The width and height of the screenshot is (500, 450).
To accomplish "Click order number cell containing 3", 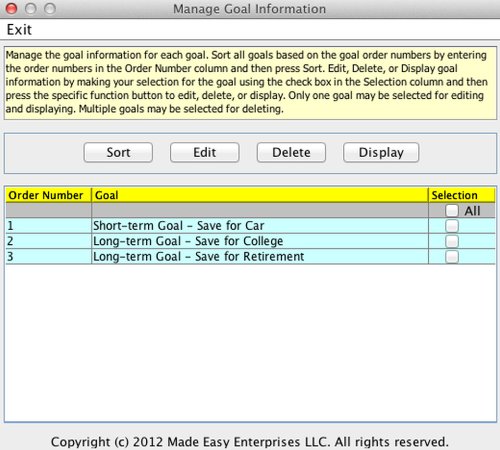I will click(x=49, y=256).
